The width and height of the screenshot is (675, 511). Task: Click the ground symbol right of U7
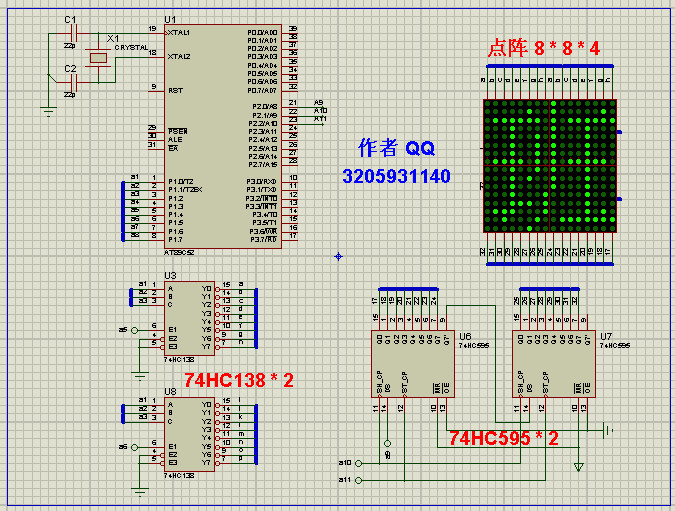click(608, 430)
